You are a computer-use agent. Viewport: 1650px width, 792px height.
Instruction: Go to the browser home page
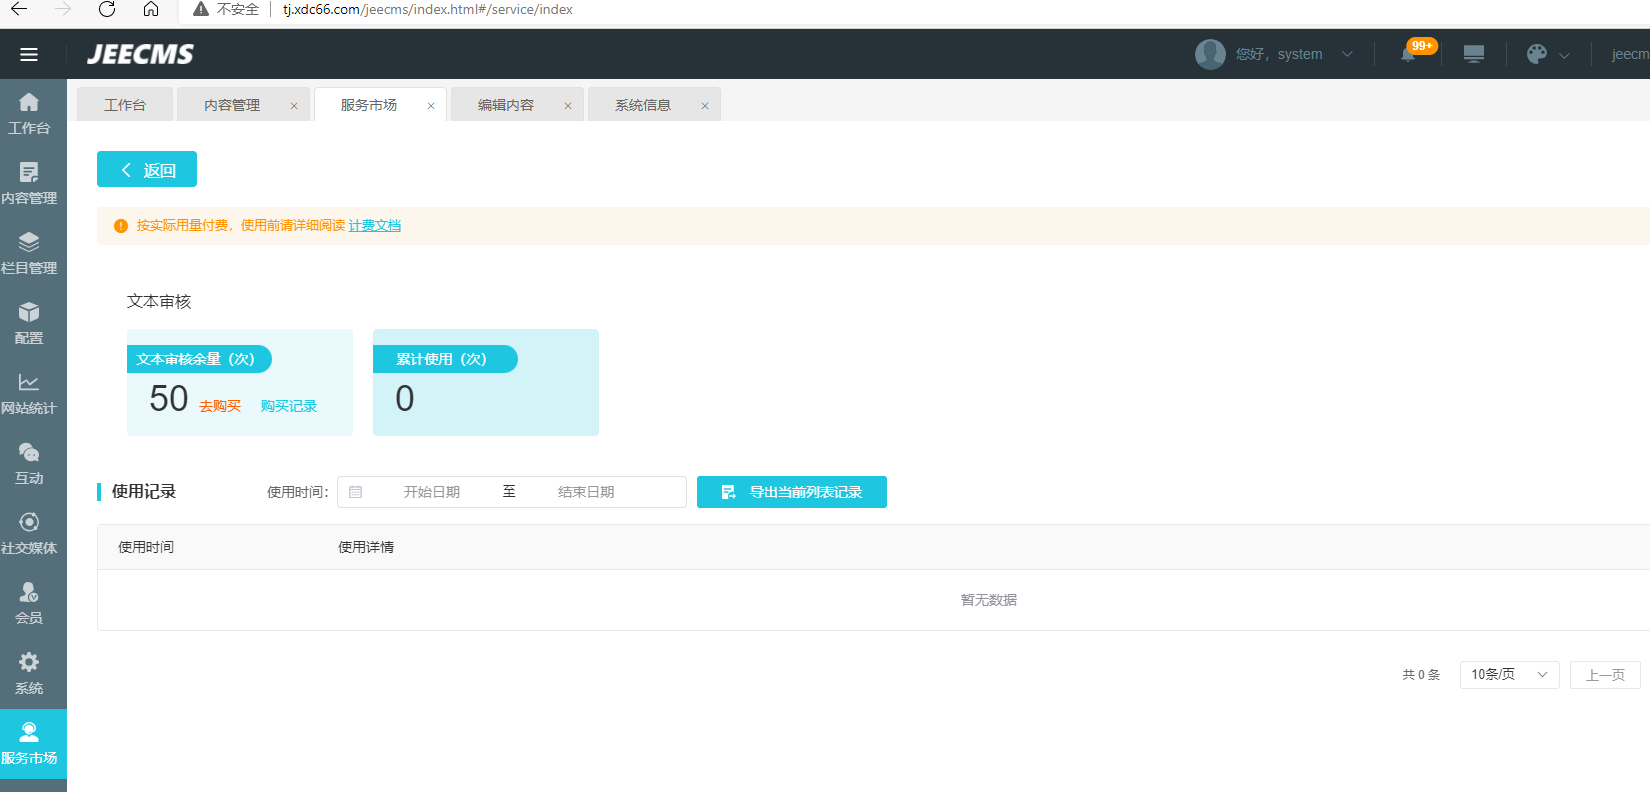pyautogui.click(x=151, y=9)
